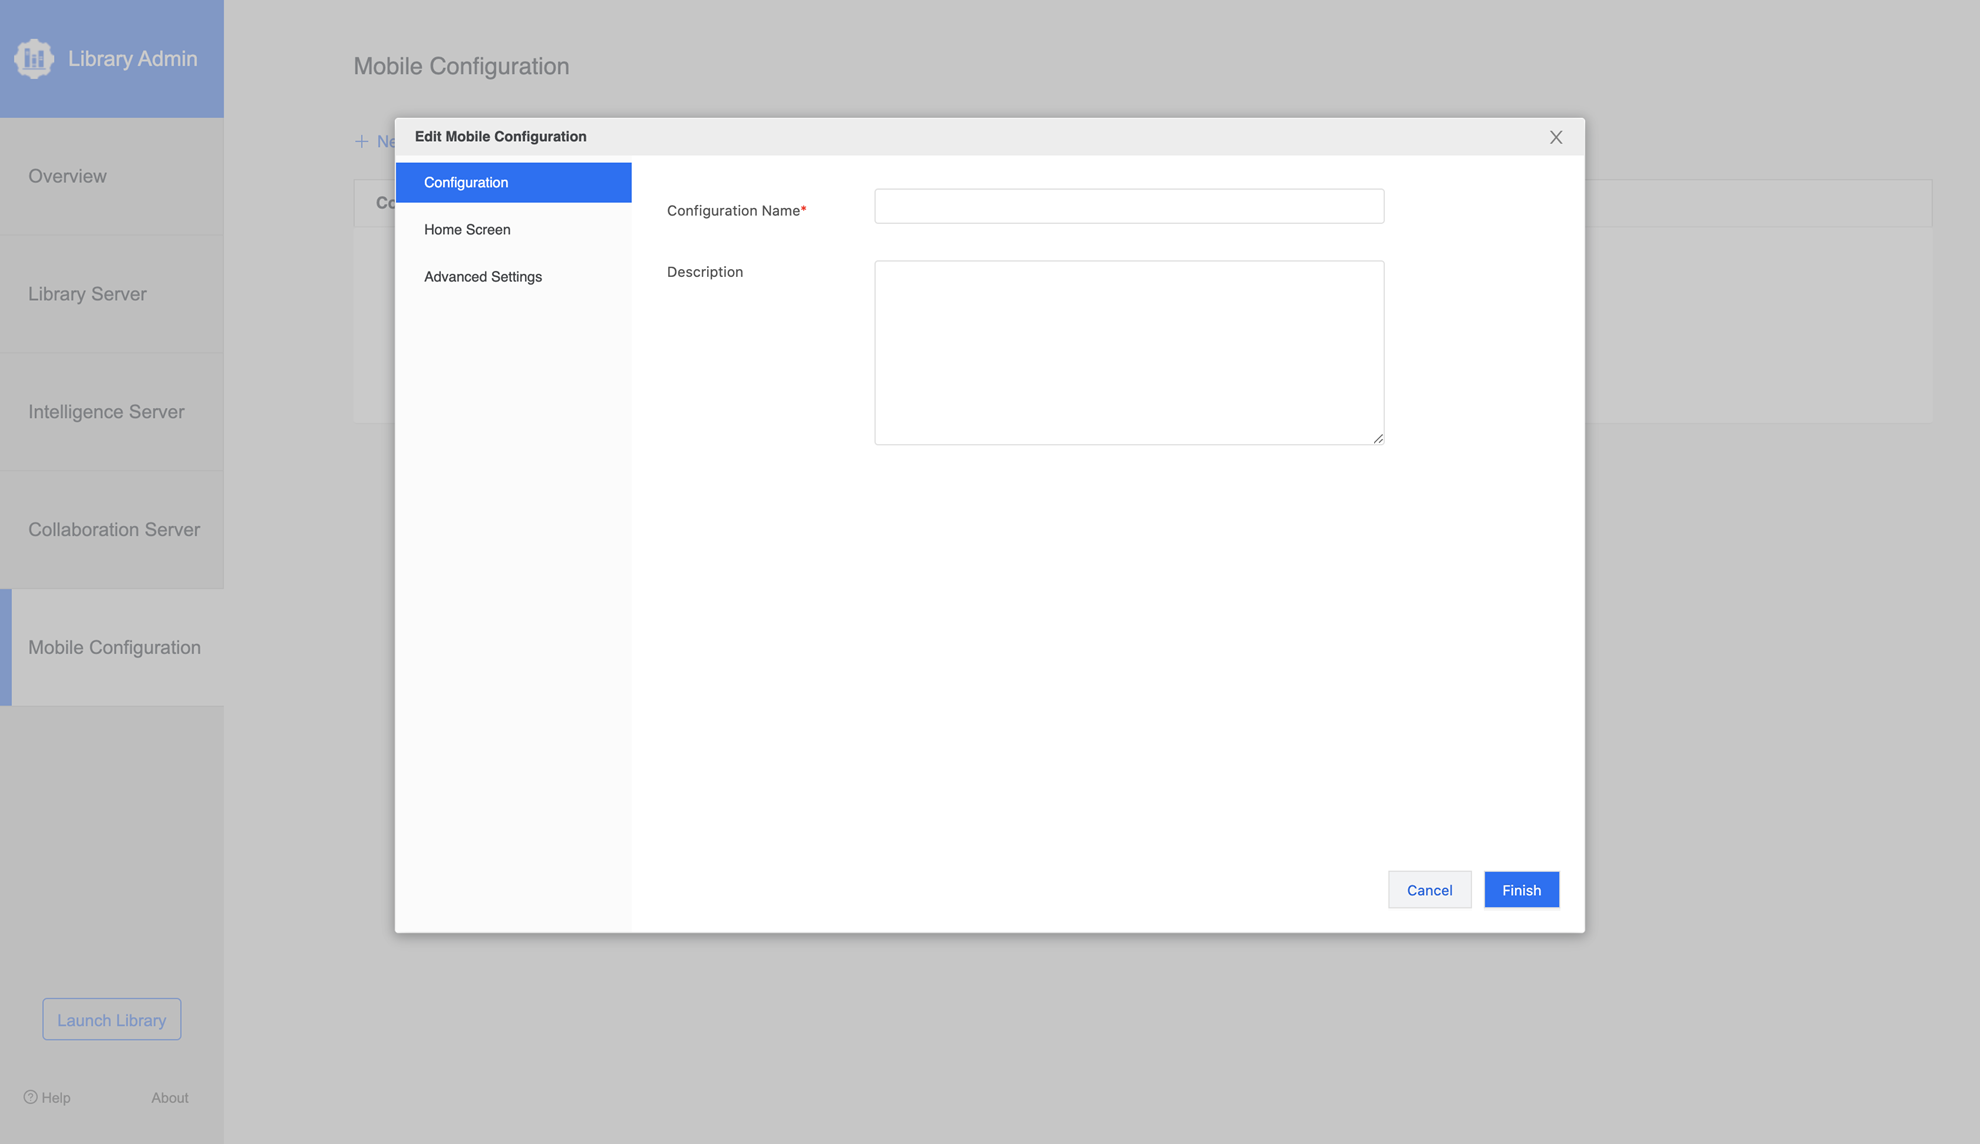Screen dimensions: 1980x1144
Task: Click the Help question mark icon
Action: (31, 1097)
